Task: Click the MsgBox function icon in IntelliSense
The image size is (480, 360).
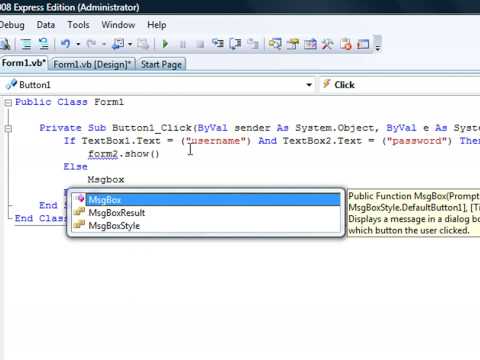Action: (x=80, y=199)
